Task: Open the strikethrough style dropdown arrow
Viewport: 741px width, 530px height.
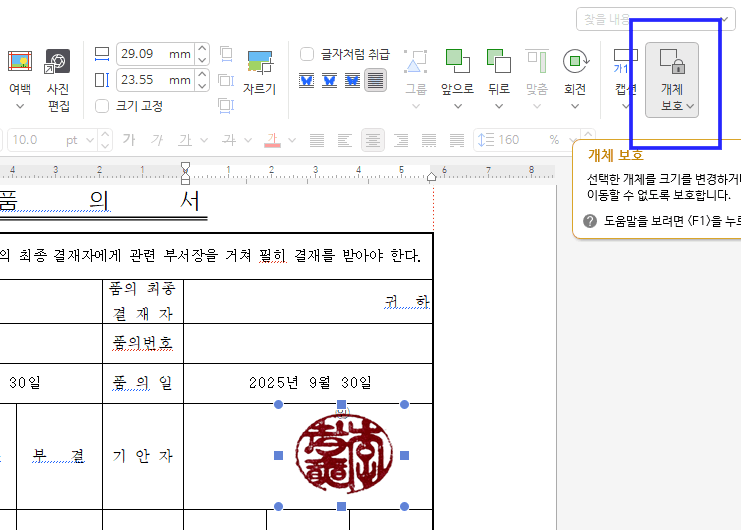Action: tap(248, 140)
